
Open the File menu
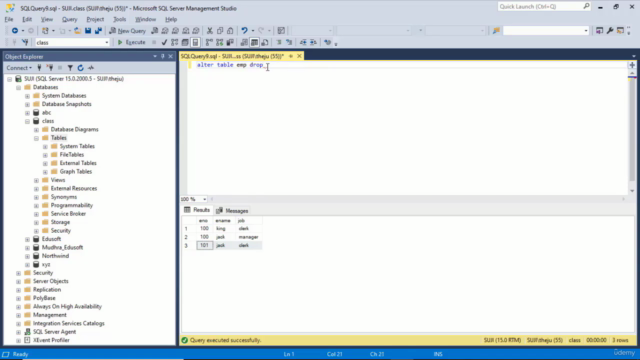(x=9, y=19)
